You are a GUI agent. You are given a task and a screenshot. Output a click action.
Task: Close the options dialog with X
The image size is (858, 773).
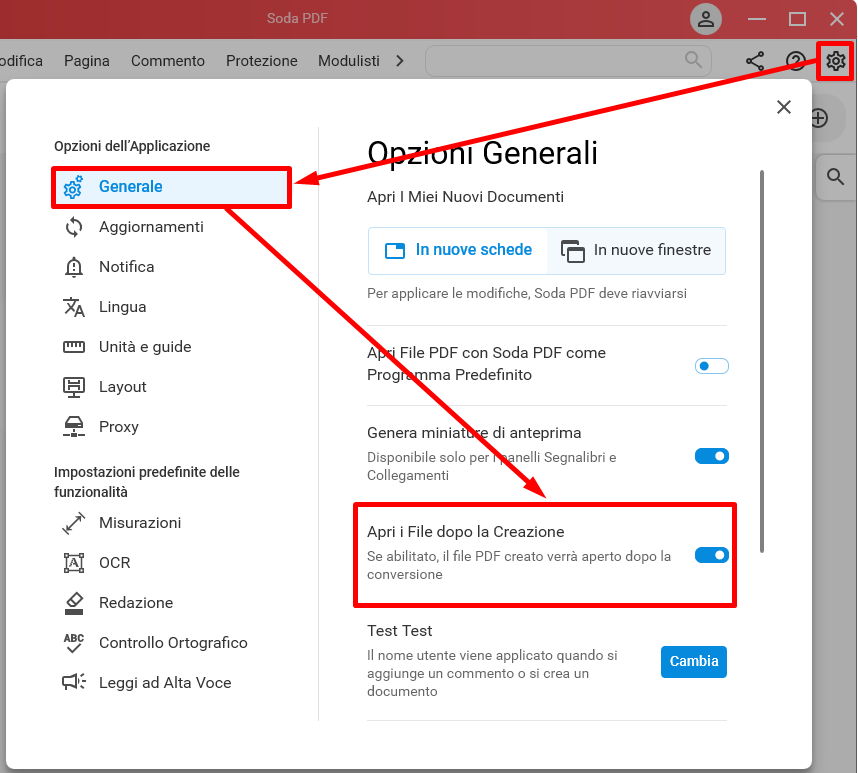coord(784,107)
